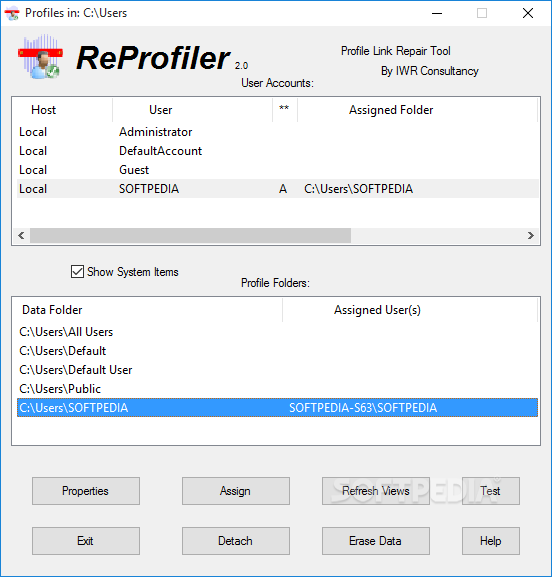Sort by the Host column header
This screenshot has height=577, width=552.
(x=63, y=110)
